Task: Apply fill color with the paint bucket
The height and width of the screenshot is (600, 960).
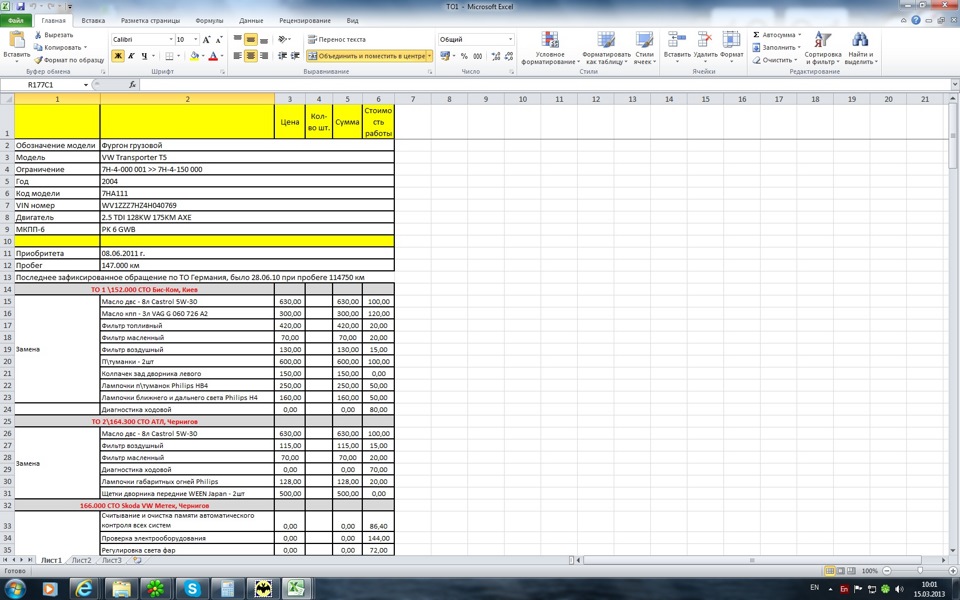Action: pyautogui.click(x=194, y=56)
